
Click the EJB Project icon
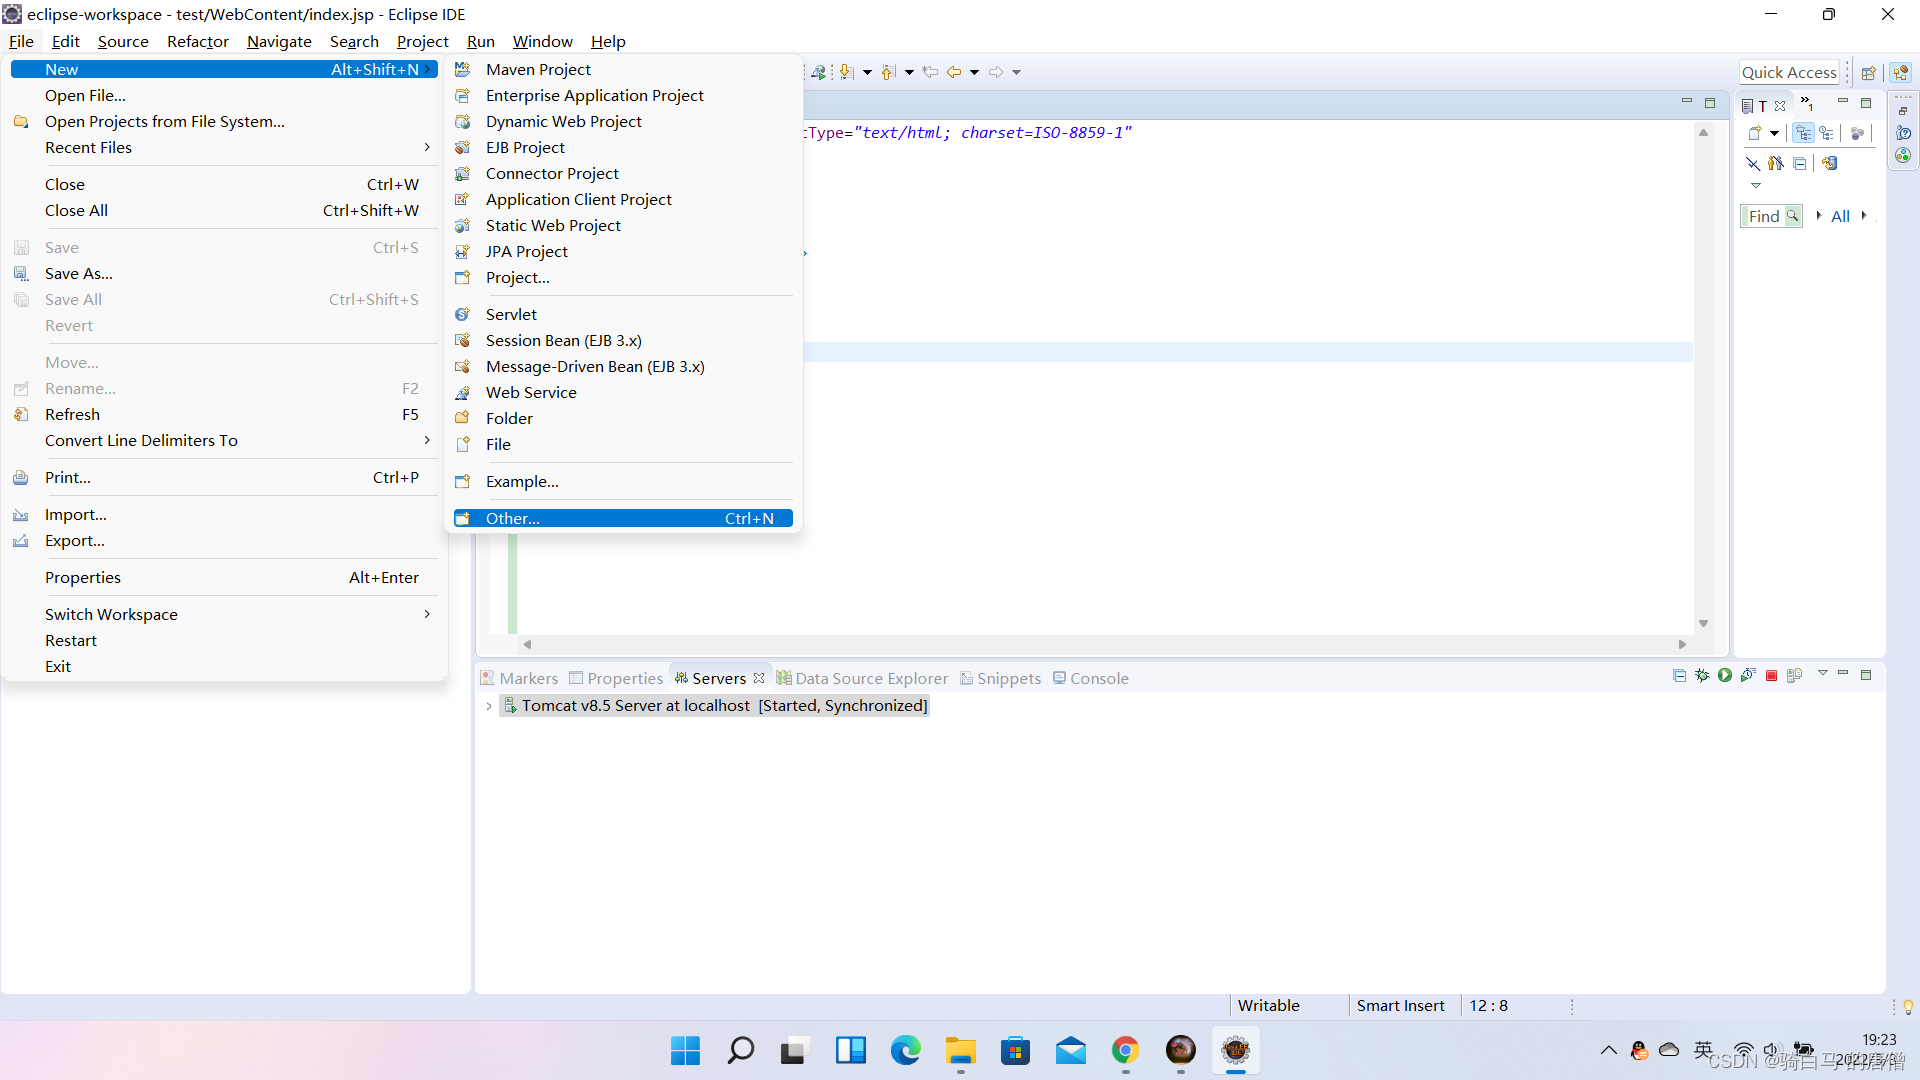coord(463,147)
